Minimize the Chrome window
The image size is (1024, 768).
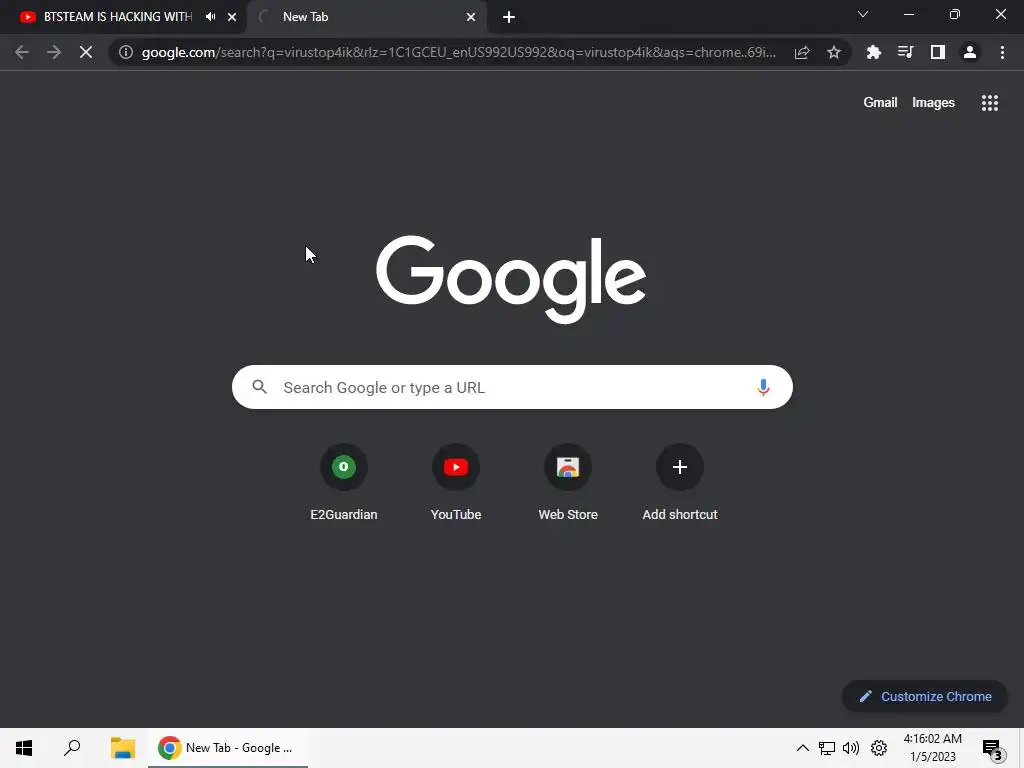coord(908,14)
